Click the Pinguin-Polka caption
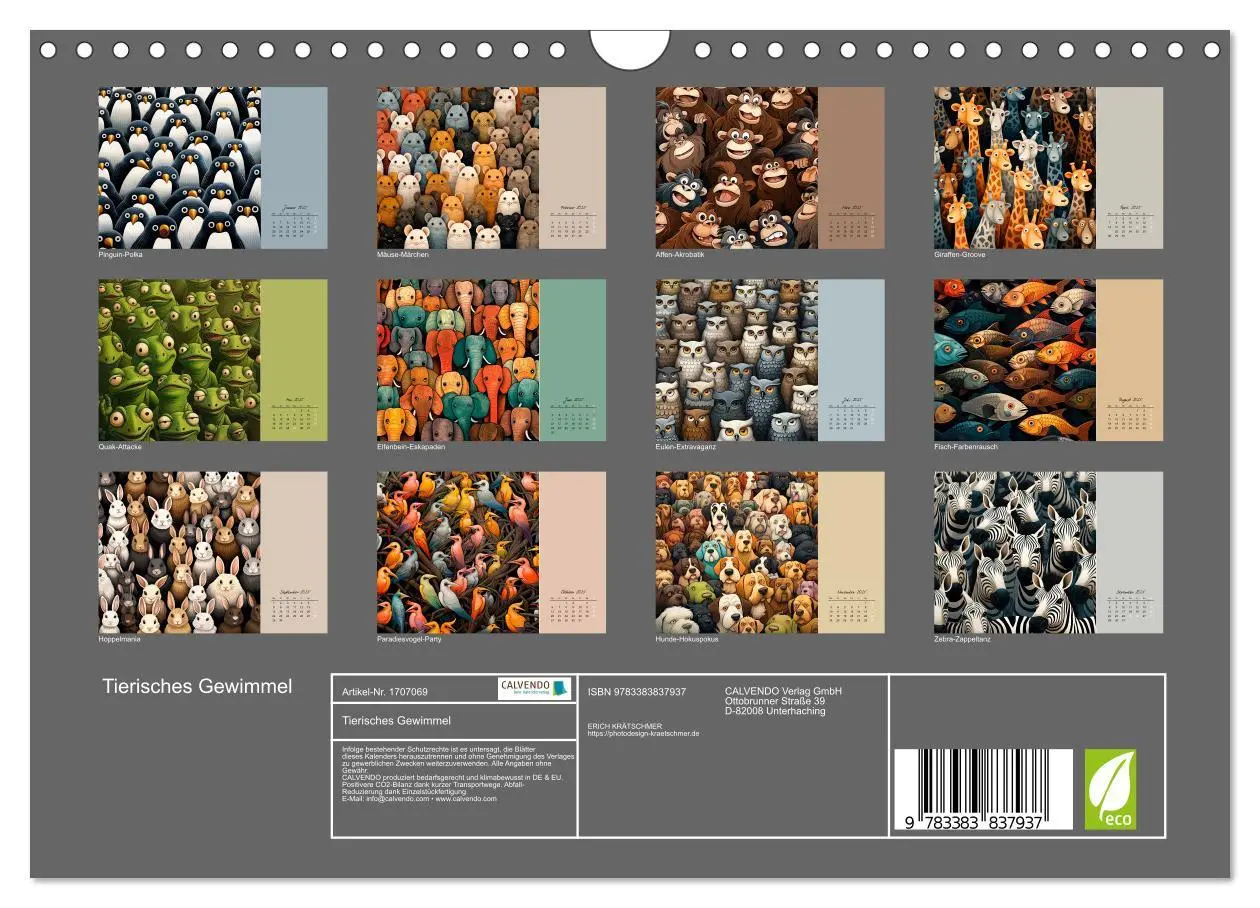1260x908 pixels. click(x=120, y=255)
